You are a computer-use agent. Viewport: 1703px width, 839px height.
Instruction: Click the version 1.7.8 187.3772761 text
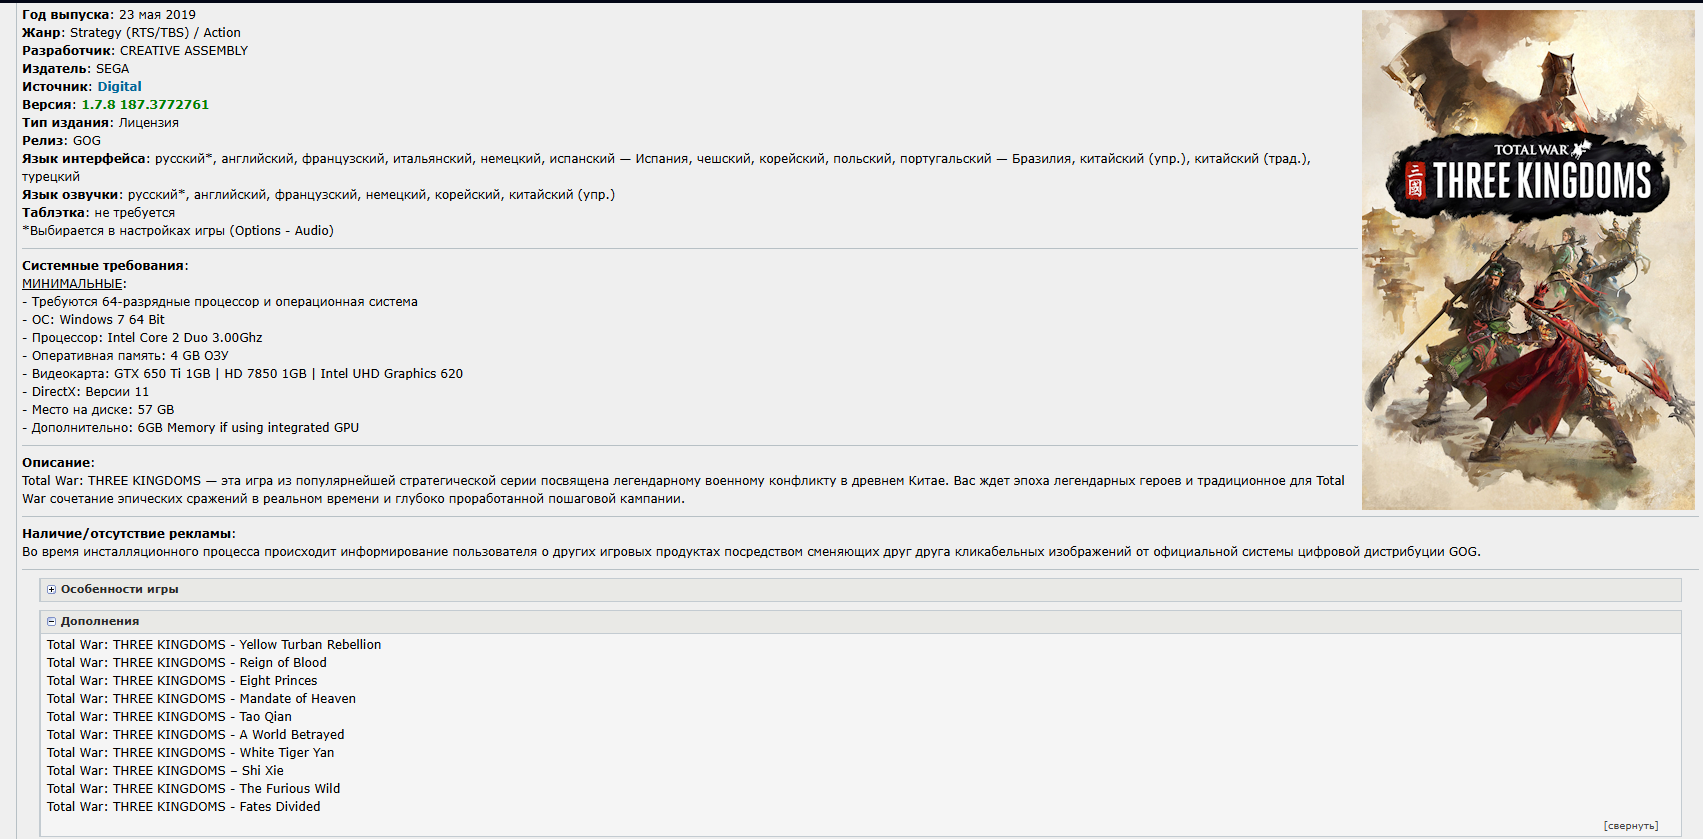pos(145,105)
